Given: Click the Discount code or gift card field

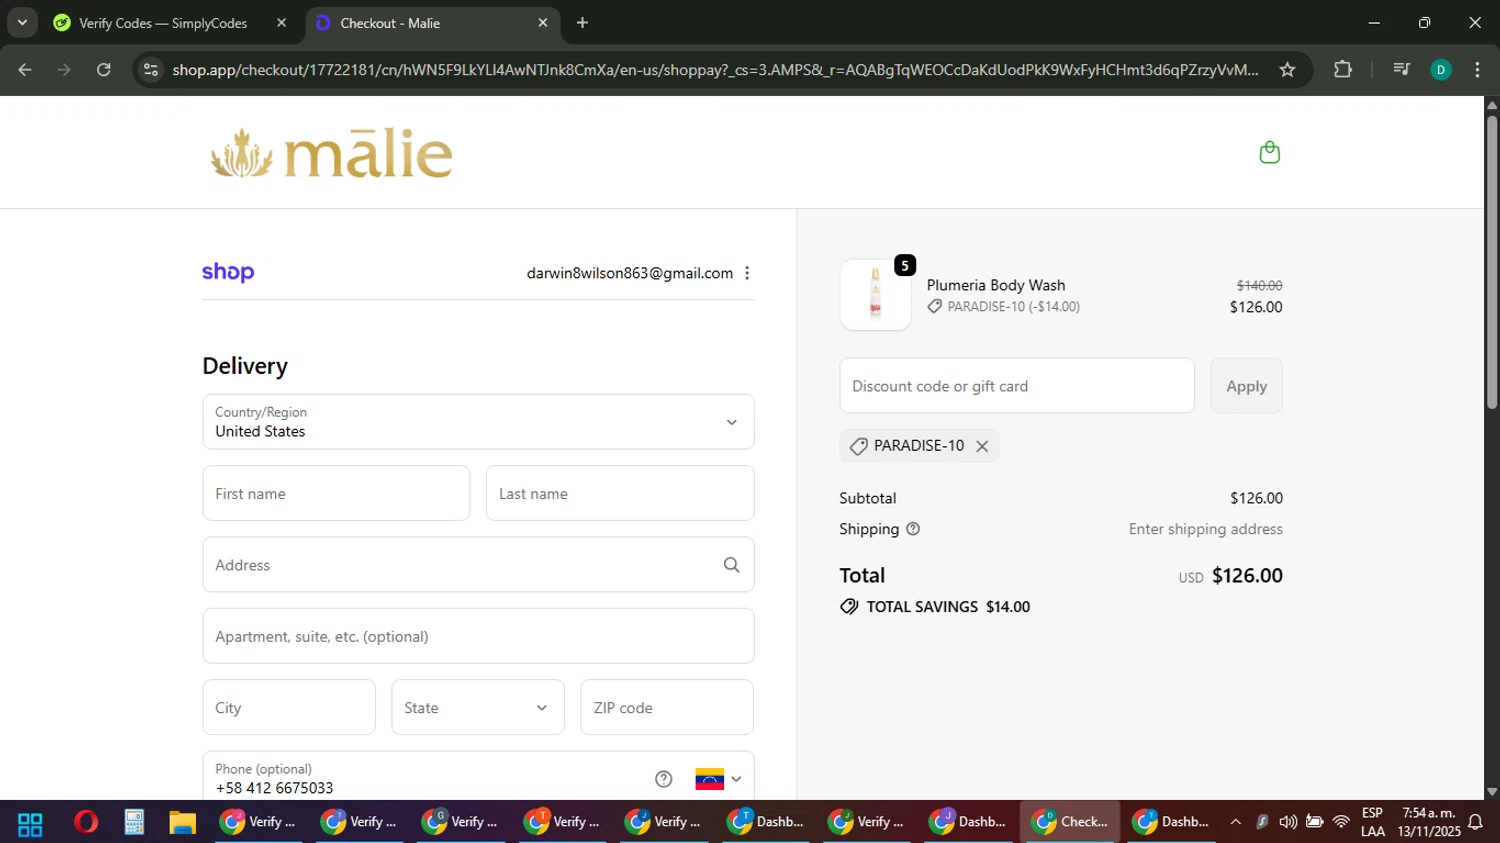Looking at the screenshot, I should pyautogui.click(x=1017, y=386).
